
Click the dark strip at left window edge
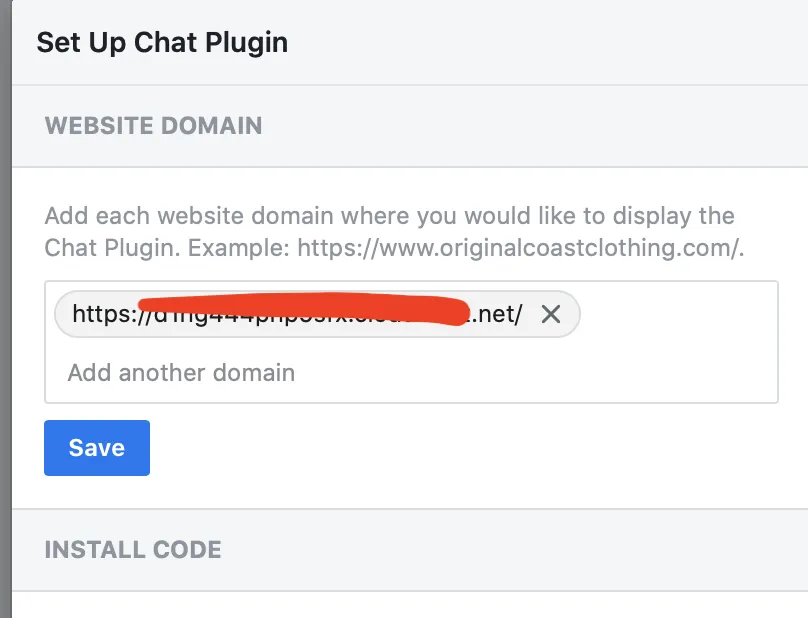point(5,300)
